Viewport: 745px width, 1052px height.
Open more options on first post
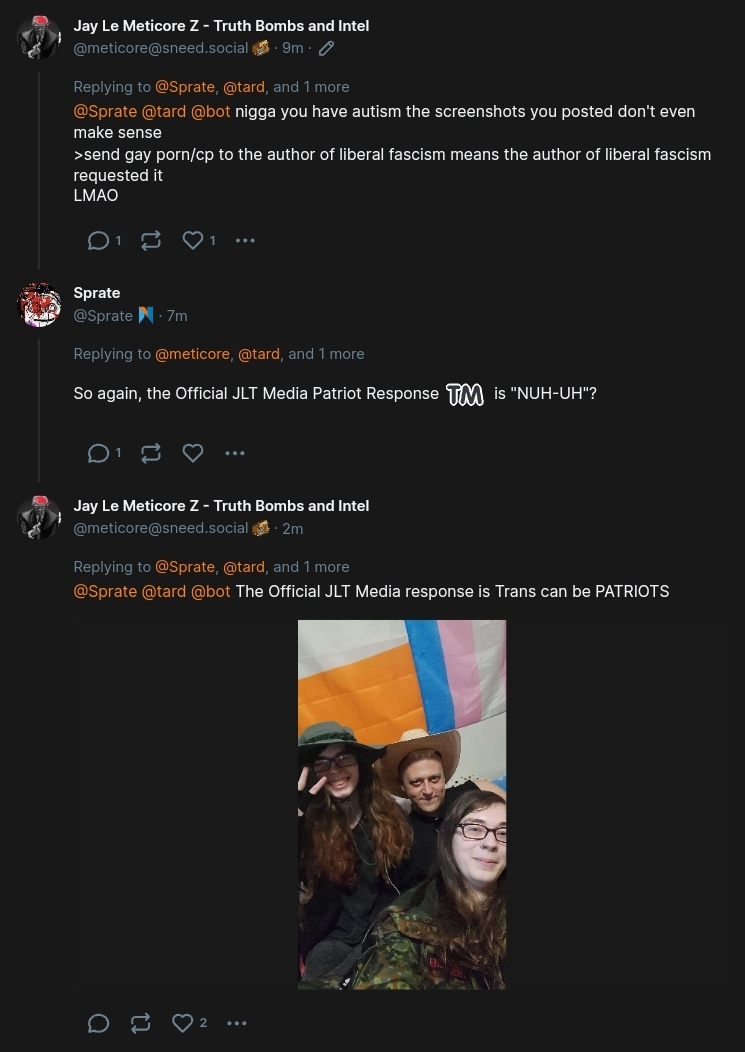coord(245,240)
